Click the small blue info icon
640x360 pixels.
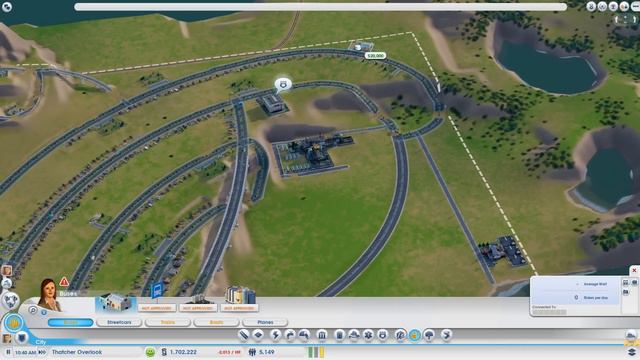[x=44, y=312]
